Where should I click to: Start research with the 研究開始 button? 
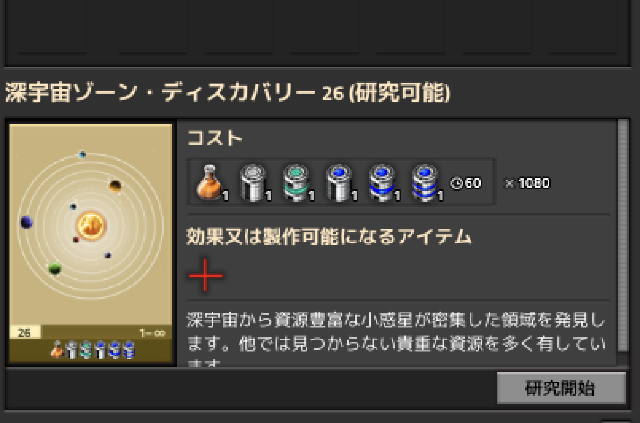[561, 387]
